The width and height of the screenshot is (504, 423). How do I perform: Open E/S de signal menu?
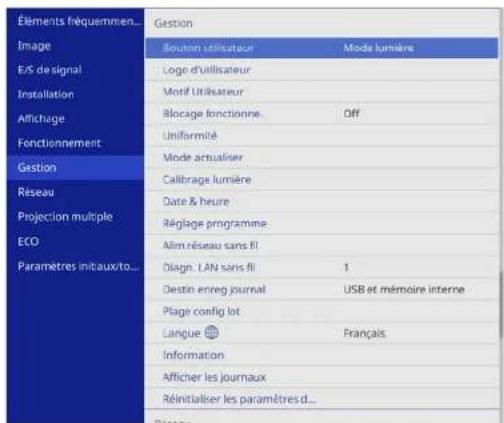coord(75,70)
